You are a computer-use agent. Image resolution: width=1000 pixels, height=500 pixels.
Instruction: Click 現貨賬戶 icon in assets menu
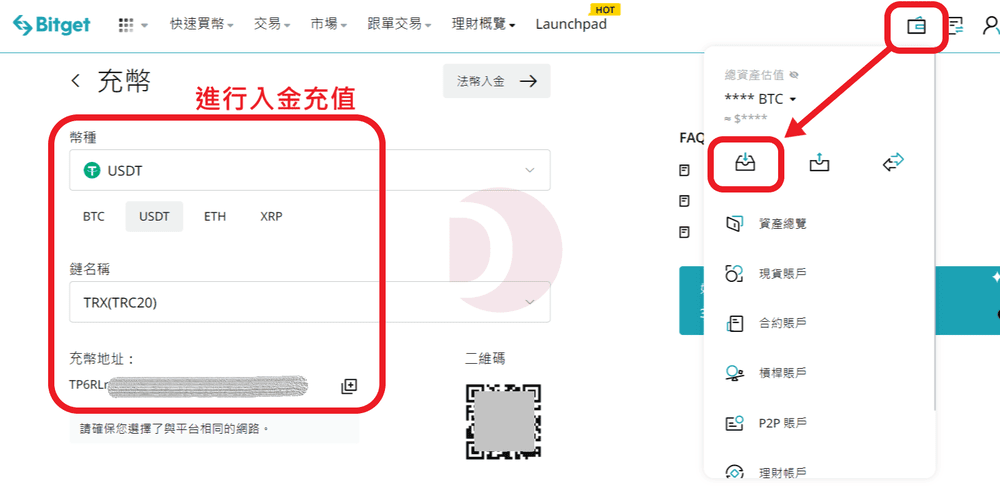(x=734, y=274)
